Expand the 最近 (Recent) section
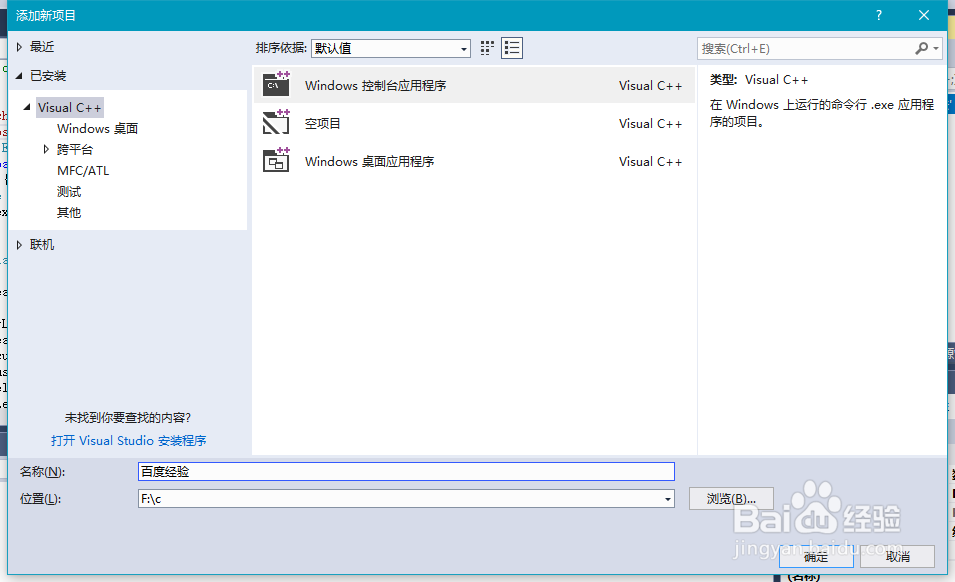The width and height of the screenshot is (955, 582). 19,47
